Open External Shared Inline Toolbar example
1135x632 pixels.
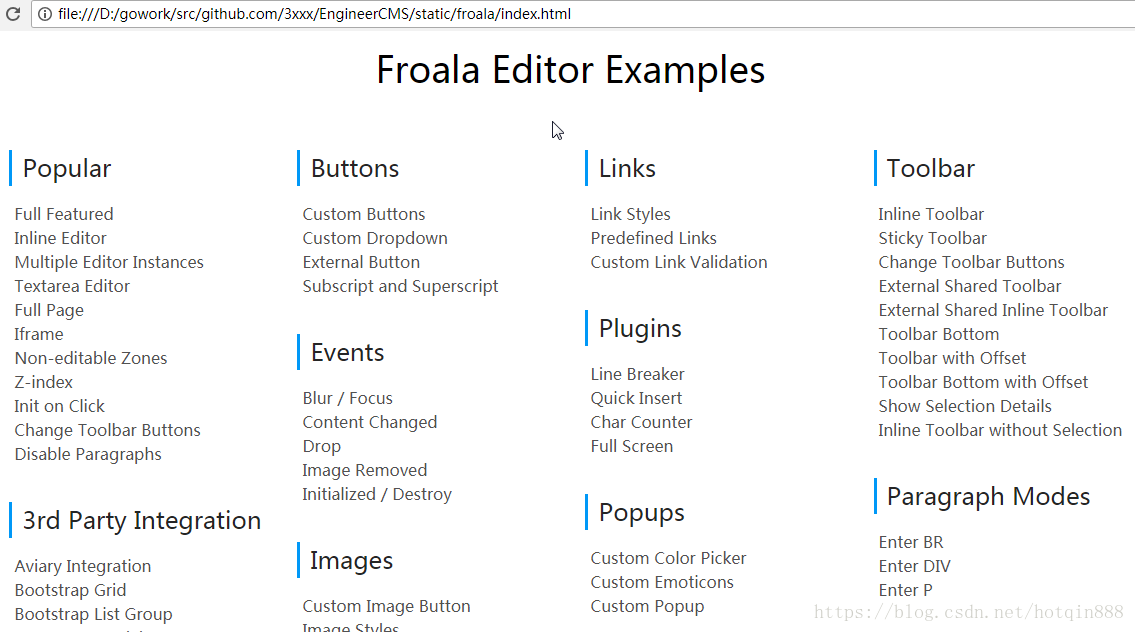coord(992,310)
